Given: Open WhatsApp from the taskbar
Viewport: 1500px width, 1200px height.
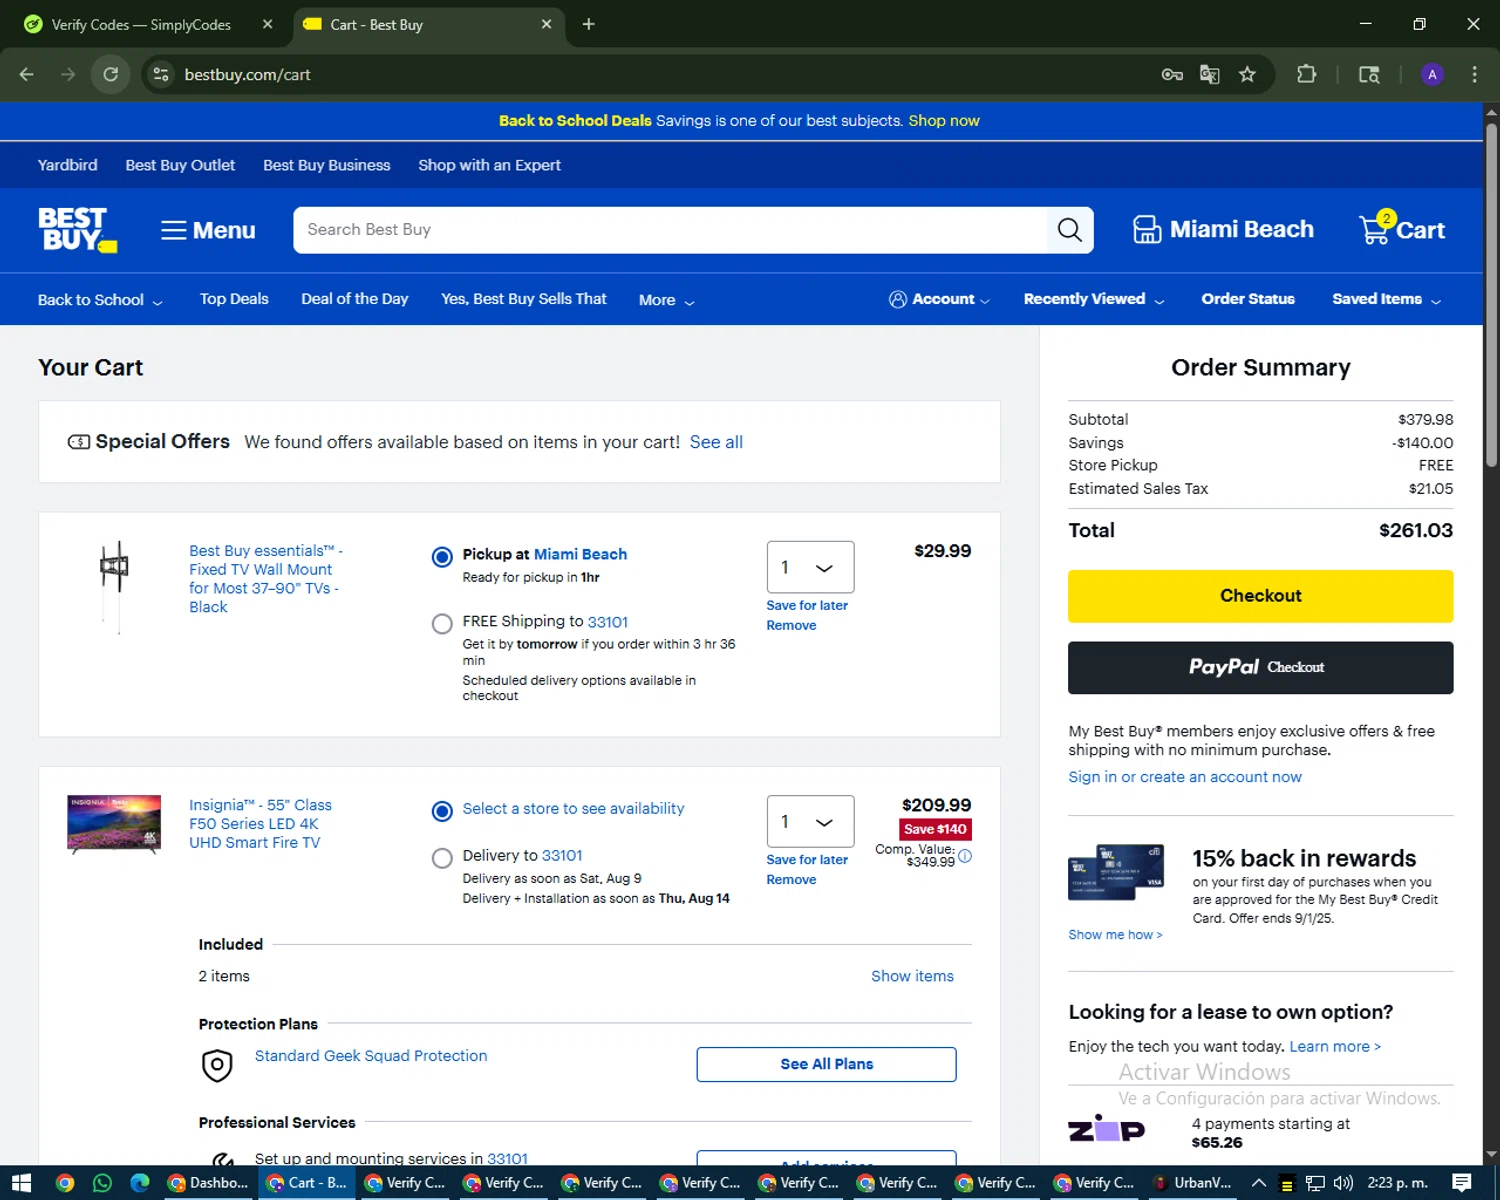Looking at the screenshot, I should [x=102, y=1183].
